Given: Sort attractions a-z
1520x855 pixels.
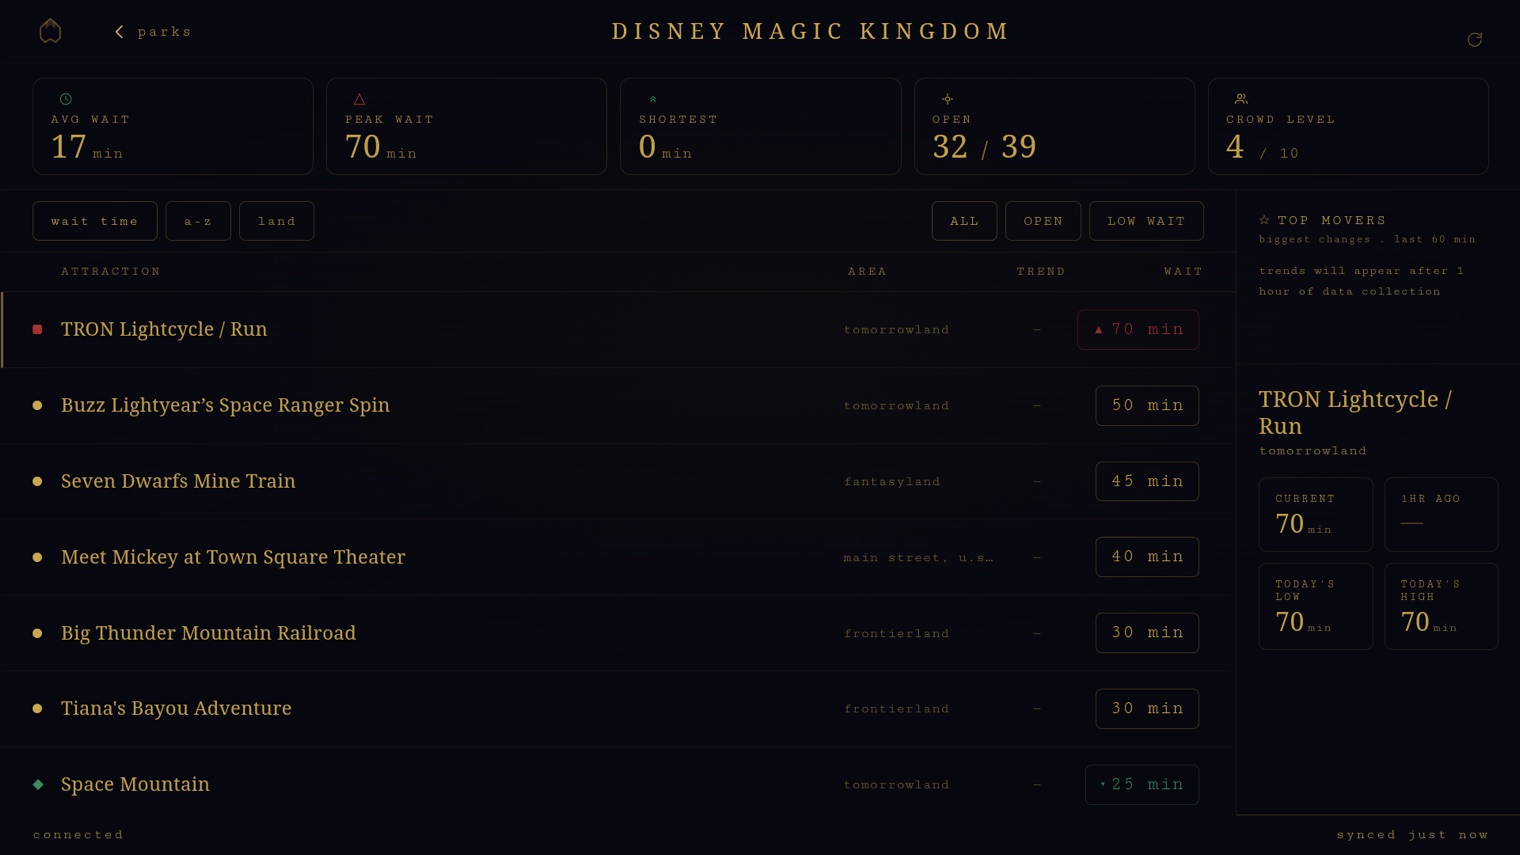Looking at the screenshot, I should coord(198,221).
